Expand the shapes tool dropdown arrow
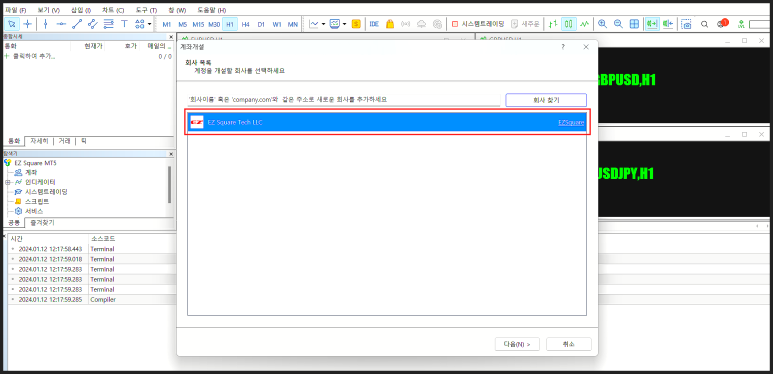Viewport: 773px width, 374px height. click(x=149, y=24)
